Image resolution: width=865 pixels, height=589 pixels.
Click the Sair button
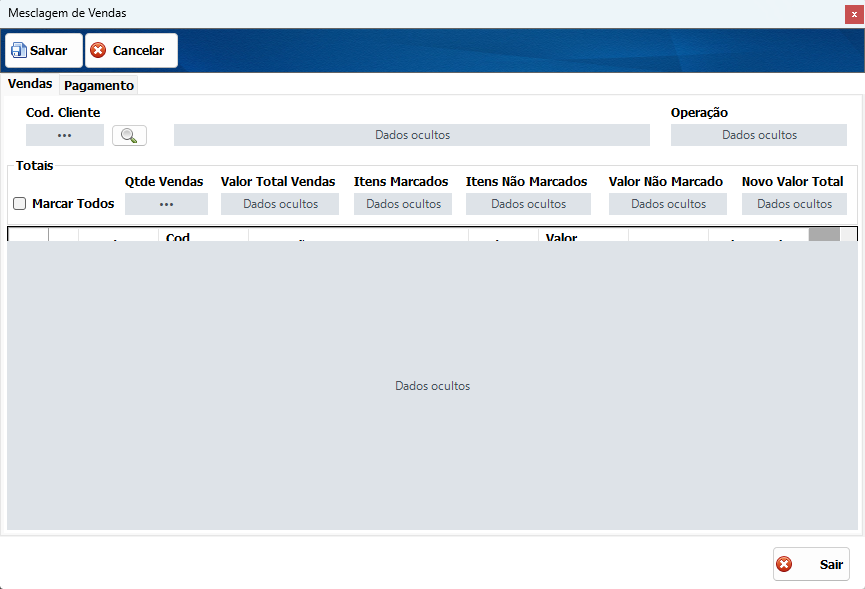[811, 564]
